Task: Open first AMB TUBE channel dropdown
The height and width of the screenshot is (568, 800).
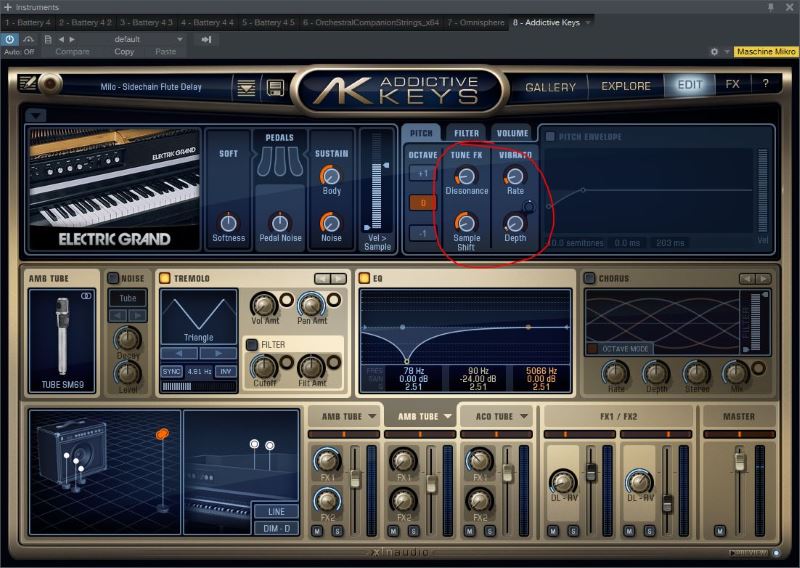Action: coord(372,416)
